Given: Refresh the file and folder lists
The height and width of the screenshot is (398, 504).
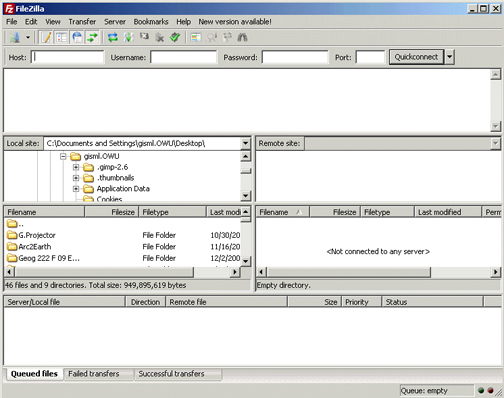Looking at the screenshot, I should pyautogui.click(x=113, y=37).
